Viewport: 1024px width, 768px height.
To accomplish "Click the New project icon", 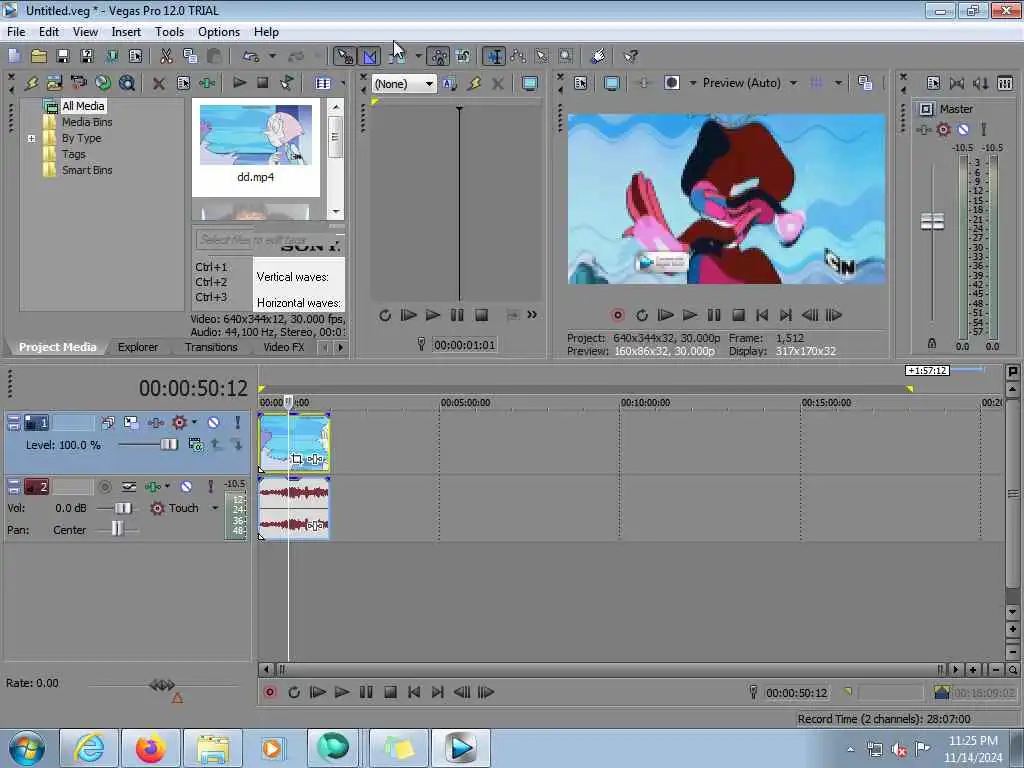I will pyautogui.click(x=14, y=56).
